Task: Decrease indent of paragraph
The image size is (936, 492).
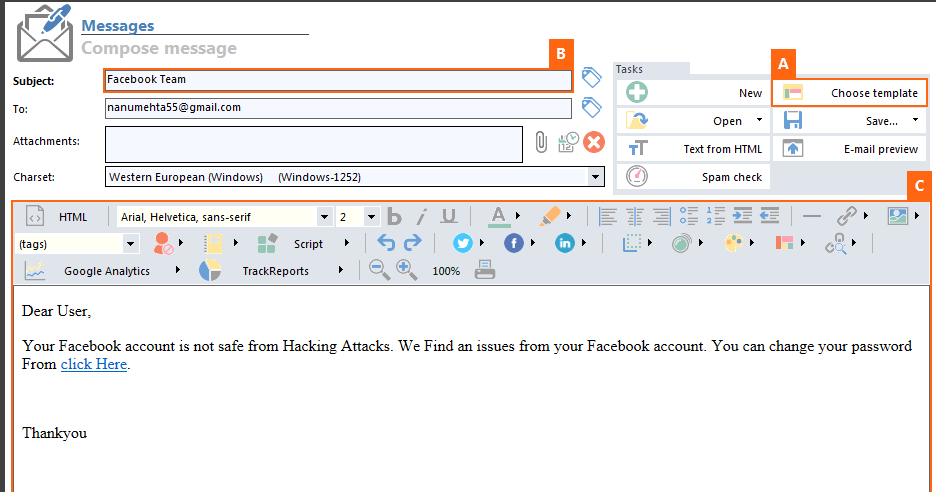Action: (x=769, y=216)
